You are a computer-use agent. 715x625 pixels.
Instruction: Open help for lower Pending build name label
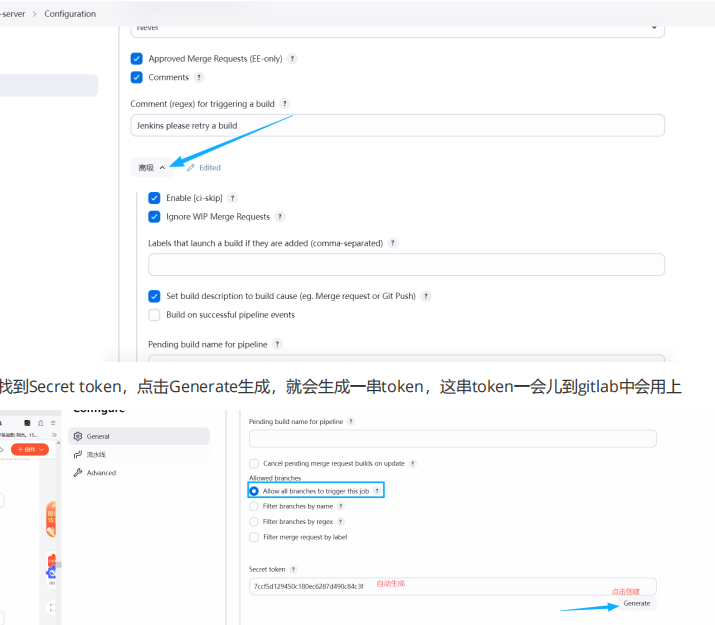pyautogui.click(x=351, y=421)
